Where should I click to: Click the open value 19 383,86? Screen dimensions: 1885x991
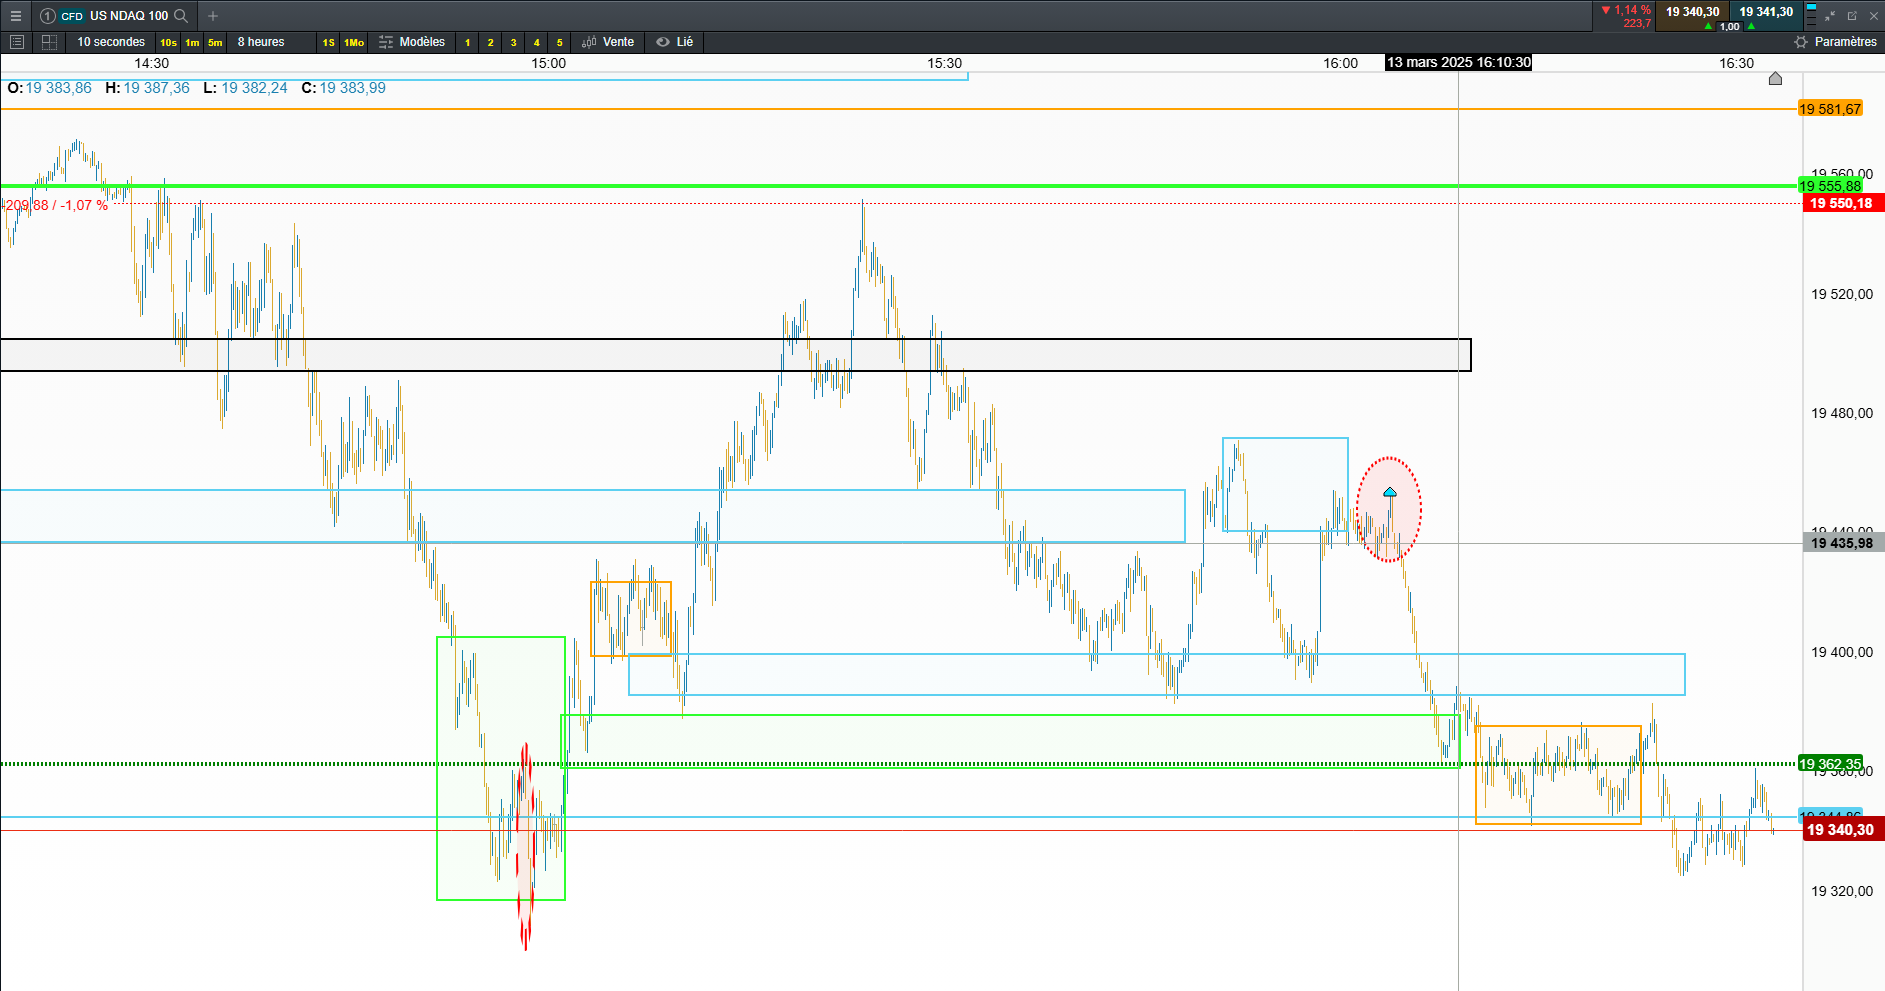58,88
